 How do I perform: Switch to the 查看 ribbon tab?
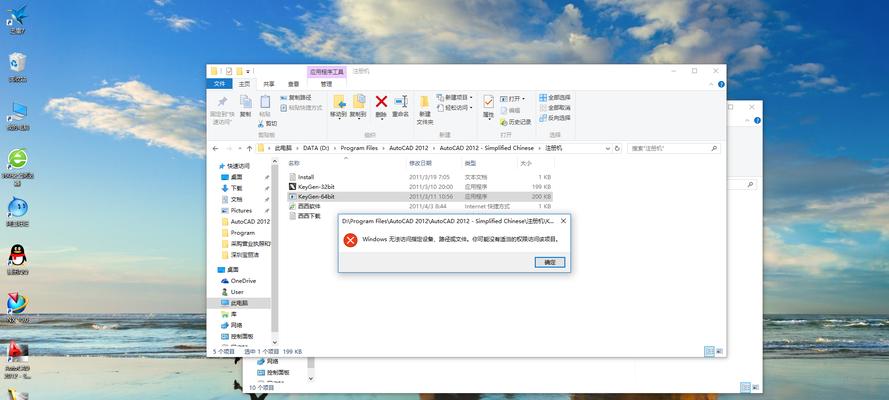point(293,84)
